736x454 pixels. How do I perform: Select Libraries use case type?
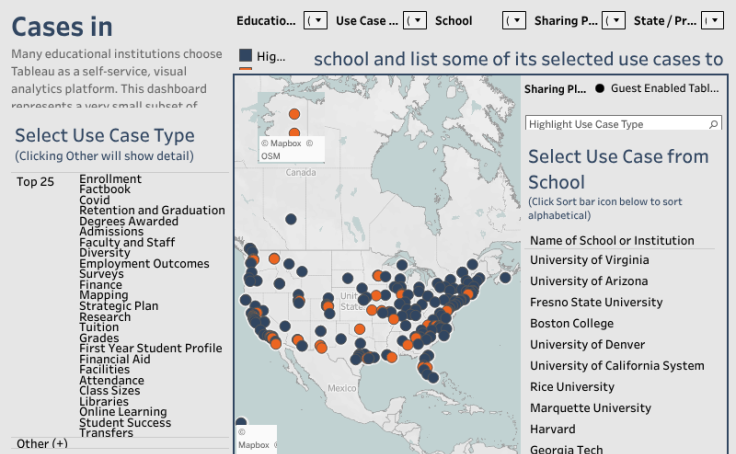[104, 401]
